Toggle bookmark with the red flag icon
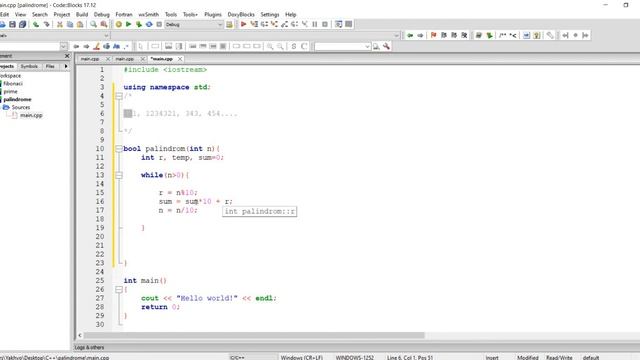The height and width of the screenshot is (360, 640). (x=433, y=36)
